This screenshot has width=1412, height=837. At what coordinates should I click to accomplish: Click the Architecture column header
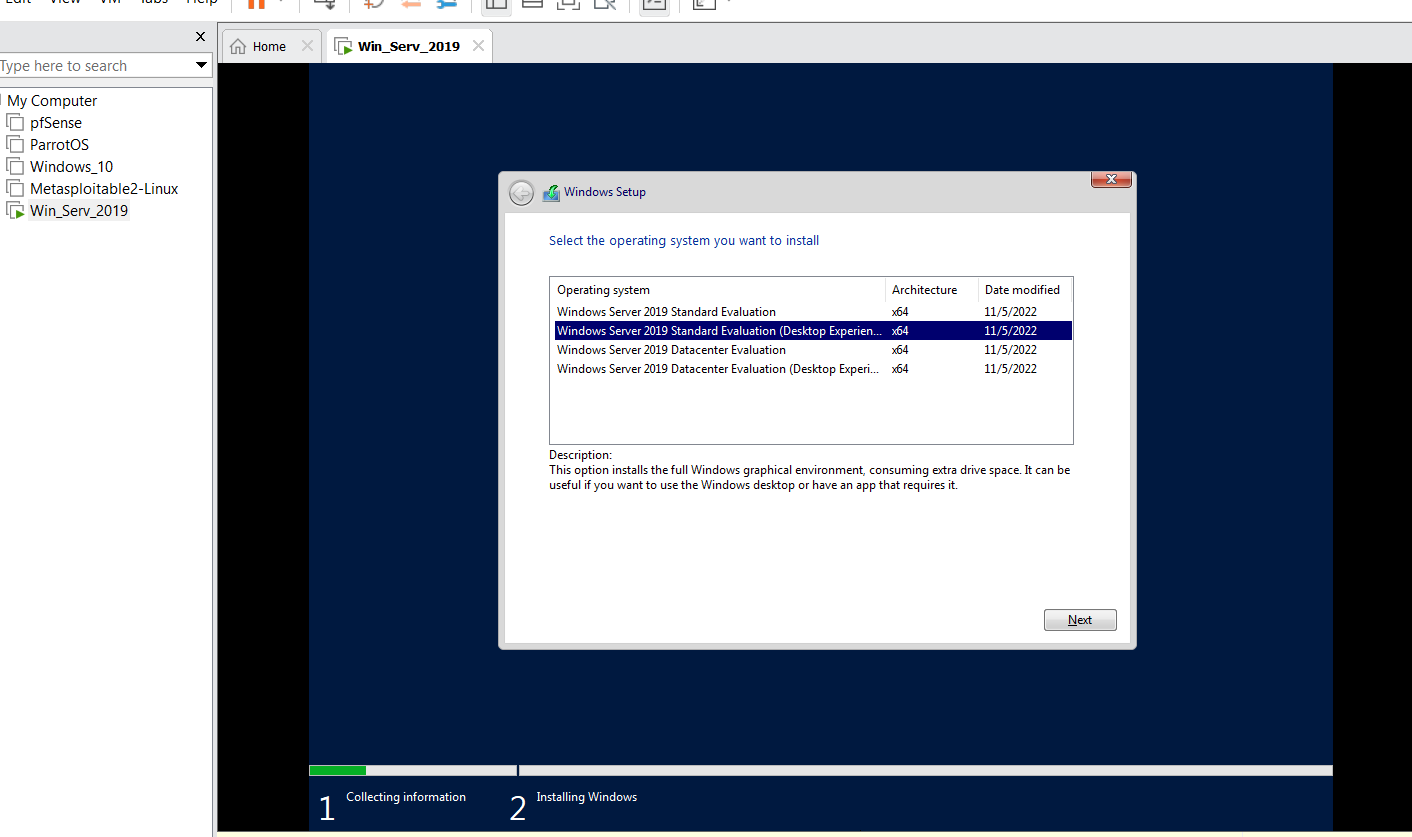(932, 290)
